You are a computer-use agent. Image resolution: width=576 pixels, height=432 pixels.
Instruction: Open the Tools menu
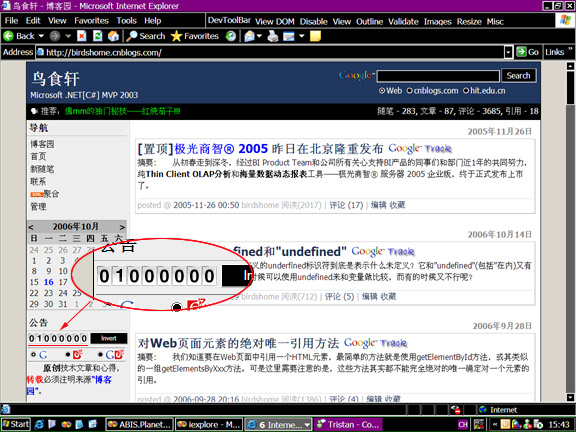[x=126, y=21]
